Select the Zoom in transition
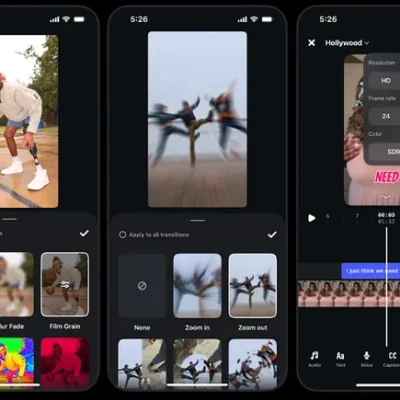The image size is (400, 400). (x=197, y=286)
